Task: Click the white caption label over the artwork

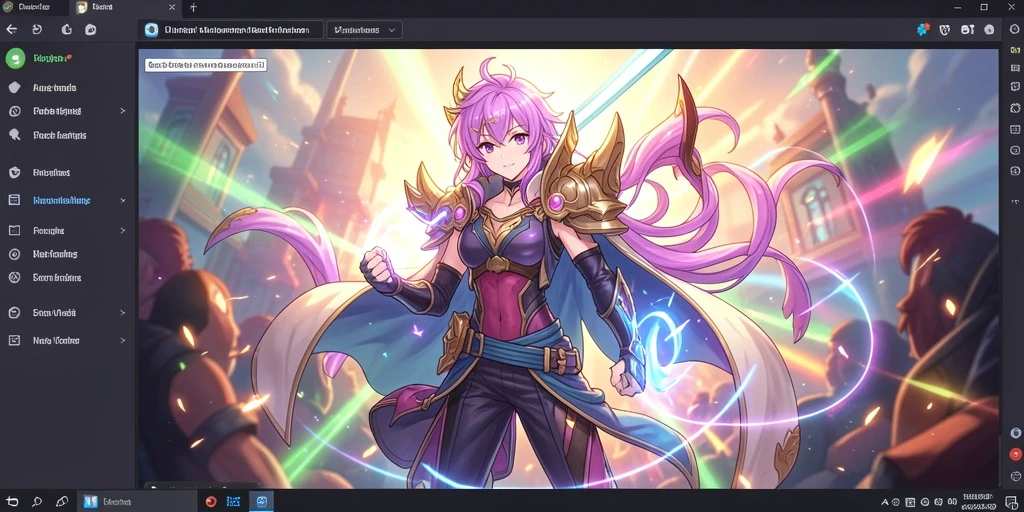Action: [206, 65]
